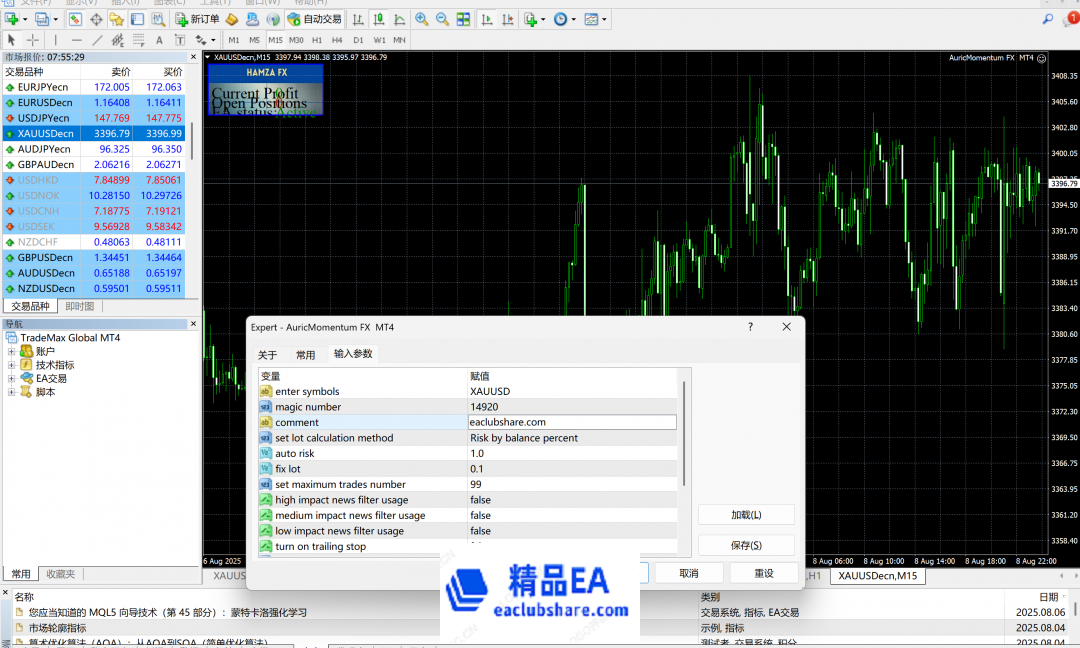Switch the chart to bar chart type
This screenshot has height=648, width=1080.
358,19
